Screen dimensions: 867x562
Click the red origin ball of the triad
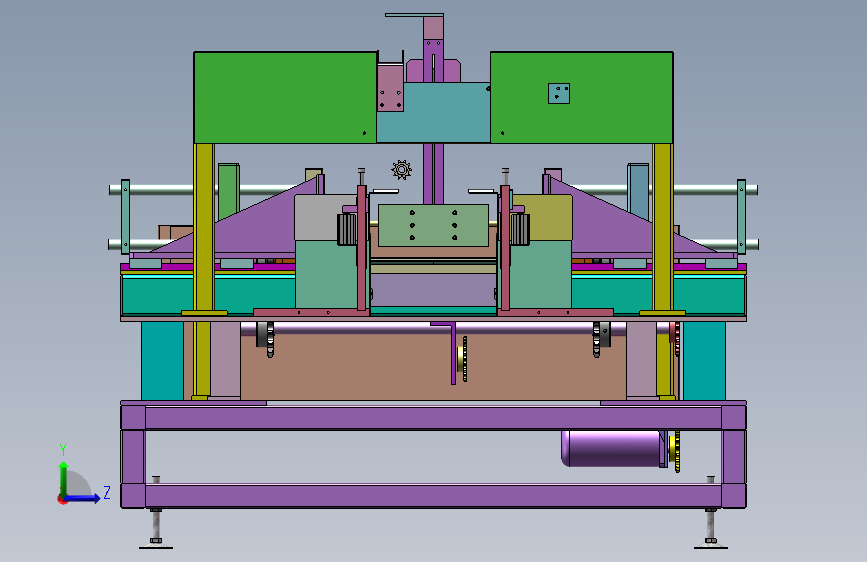point(62,499)
